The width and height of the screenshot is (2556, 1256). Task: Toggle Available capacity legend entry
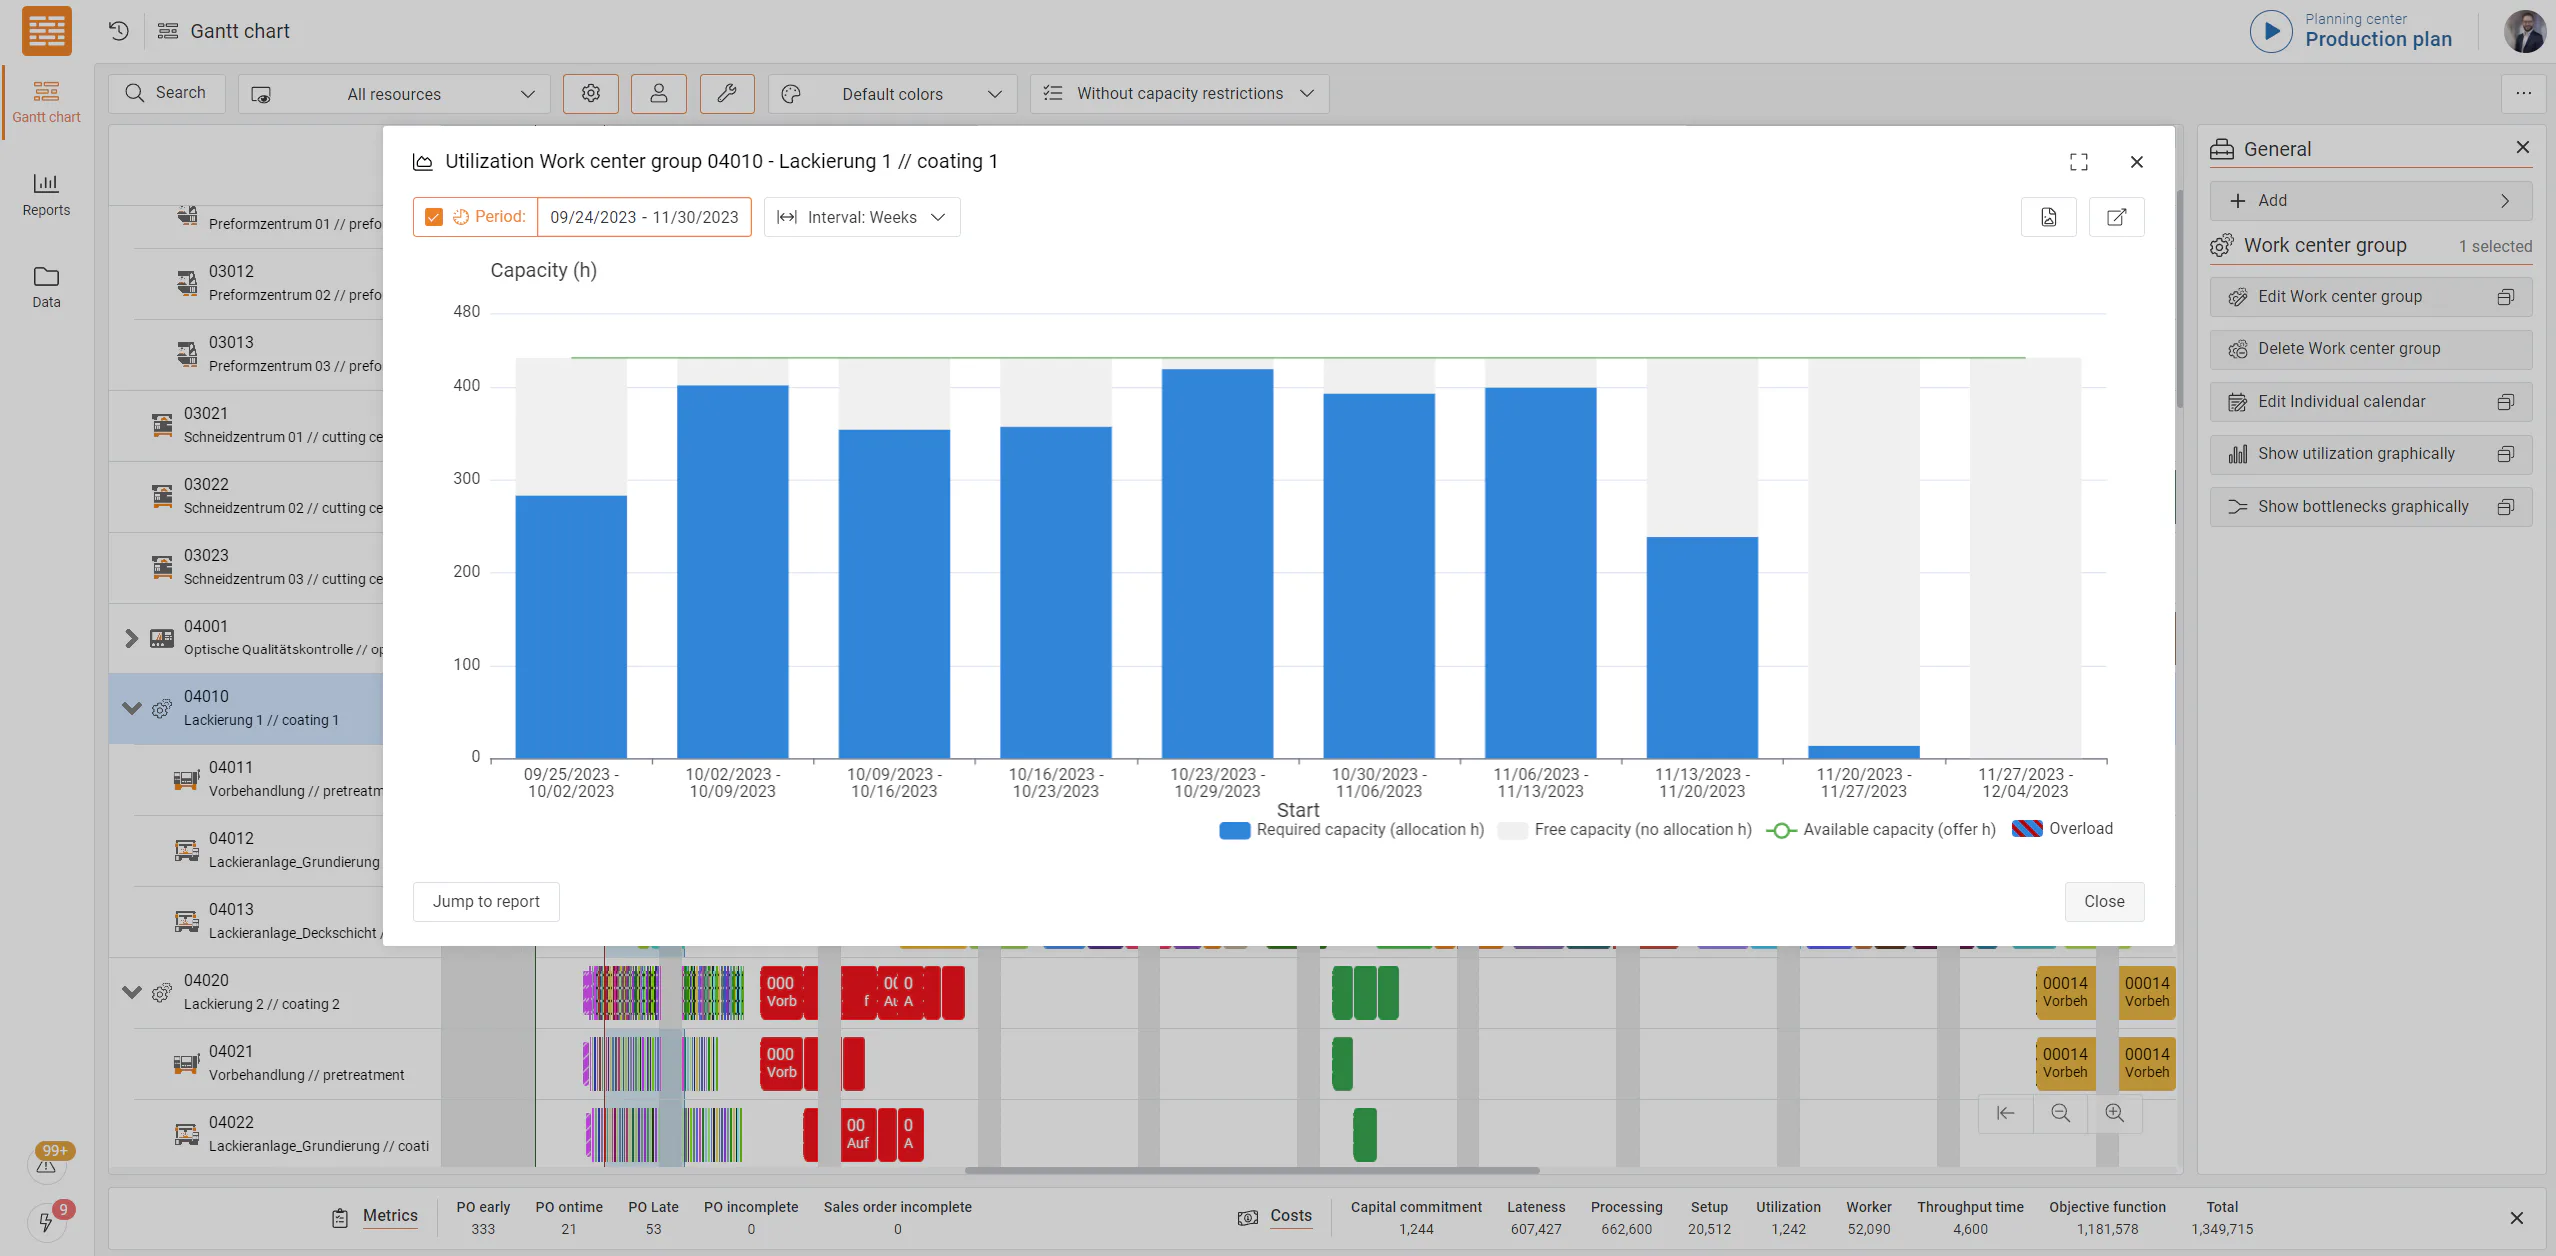(x=1881, y=829)
